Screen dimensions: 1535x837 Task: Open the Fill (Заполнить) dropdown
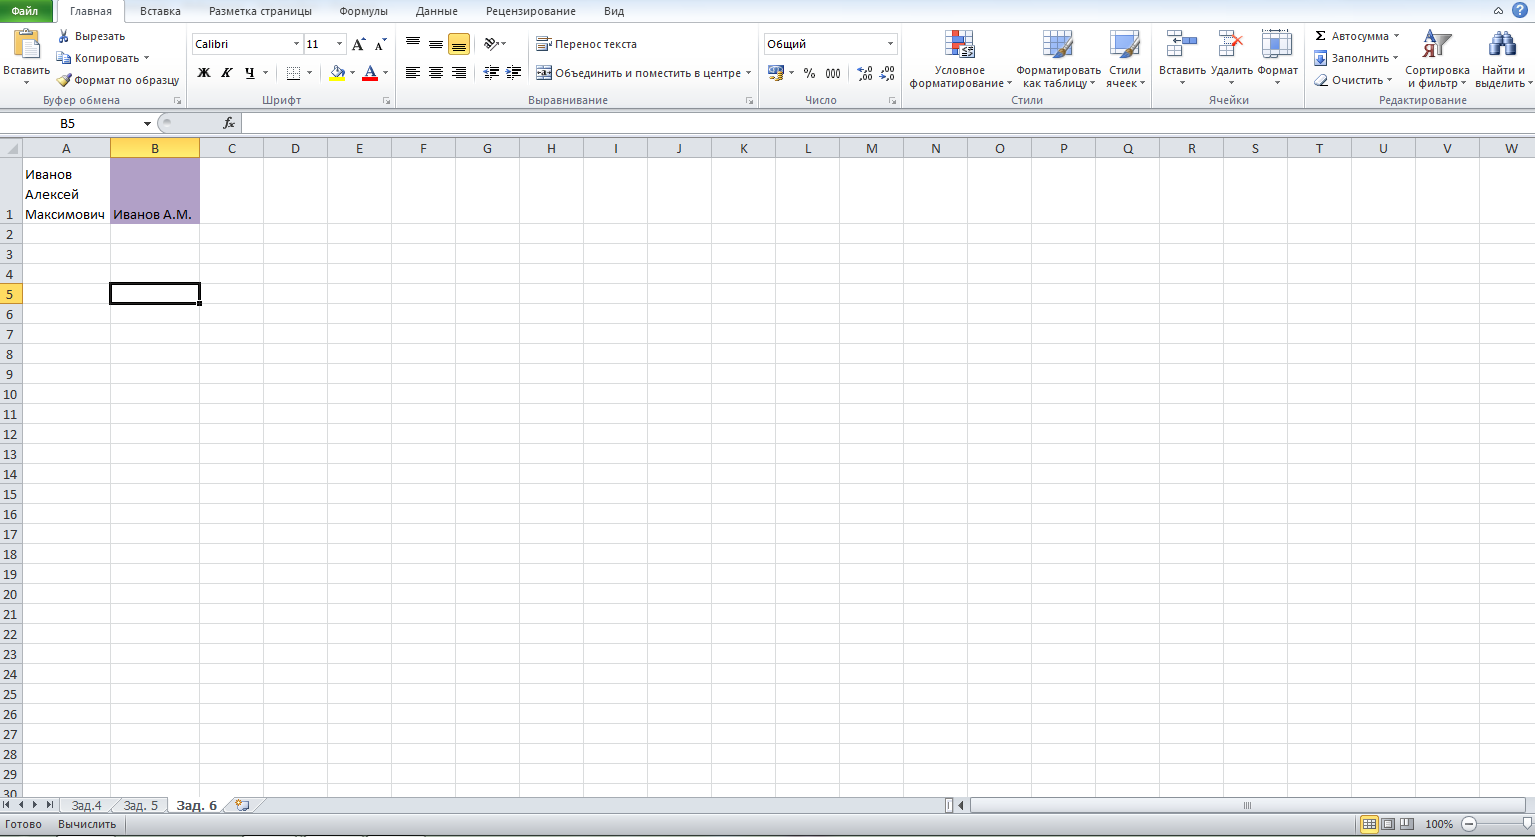pos(1356,58)
